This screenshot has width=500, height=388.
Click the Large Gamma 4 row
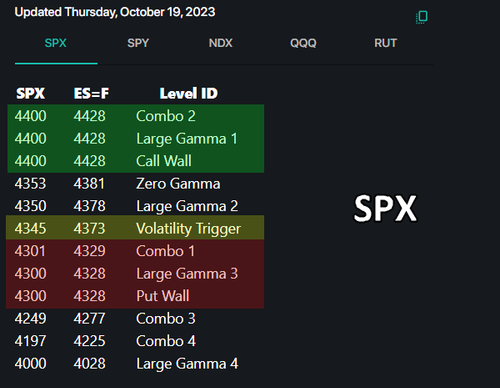[136, 364]
